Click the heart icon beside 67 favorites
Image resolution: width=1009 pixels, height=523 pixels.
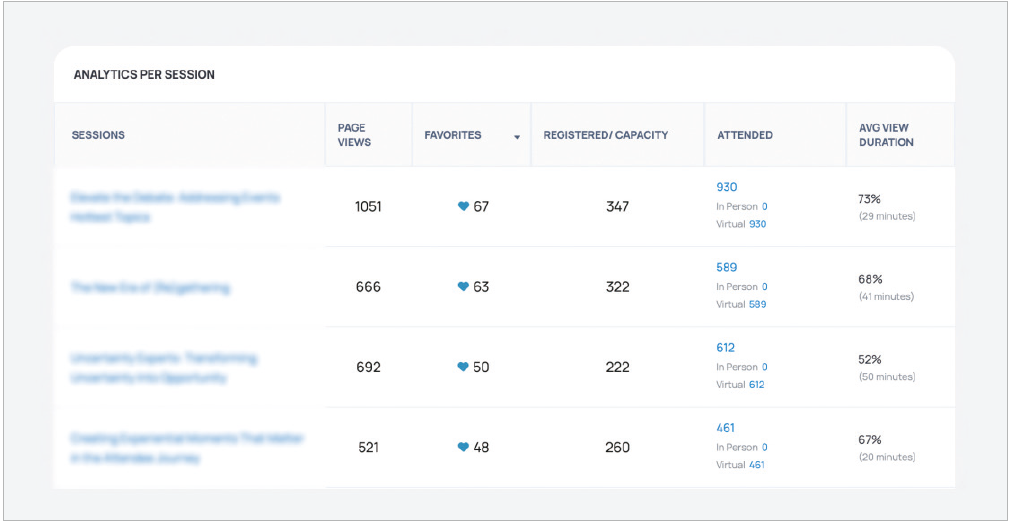tap(463, 207)
